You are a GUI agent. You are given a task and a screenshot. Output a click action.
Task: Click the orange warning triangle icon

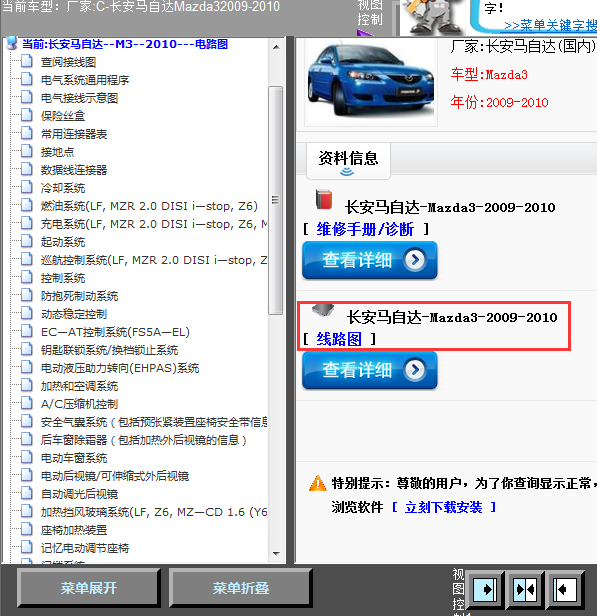(318, 483)
